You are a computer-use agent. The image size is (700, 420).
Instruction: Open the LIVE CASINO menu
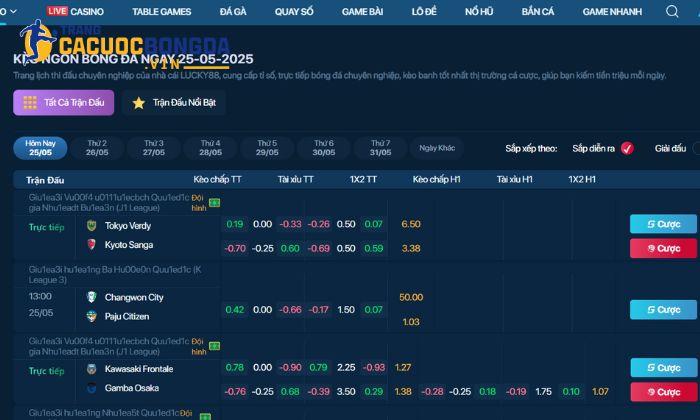pos(90,12)
